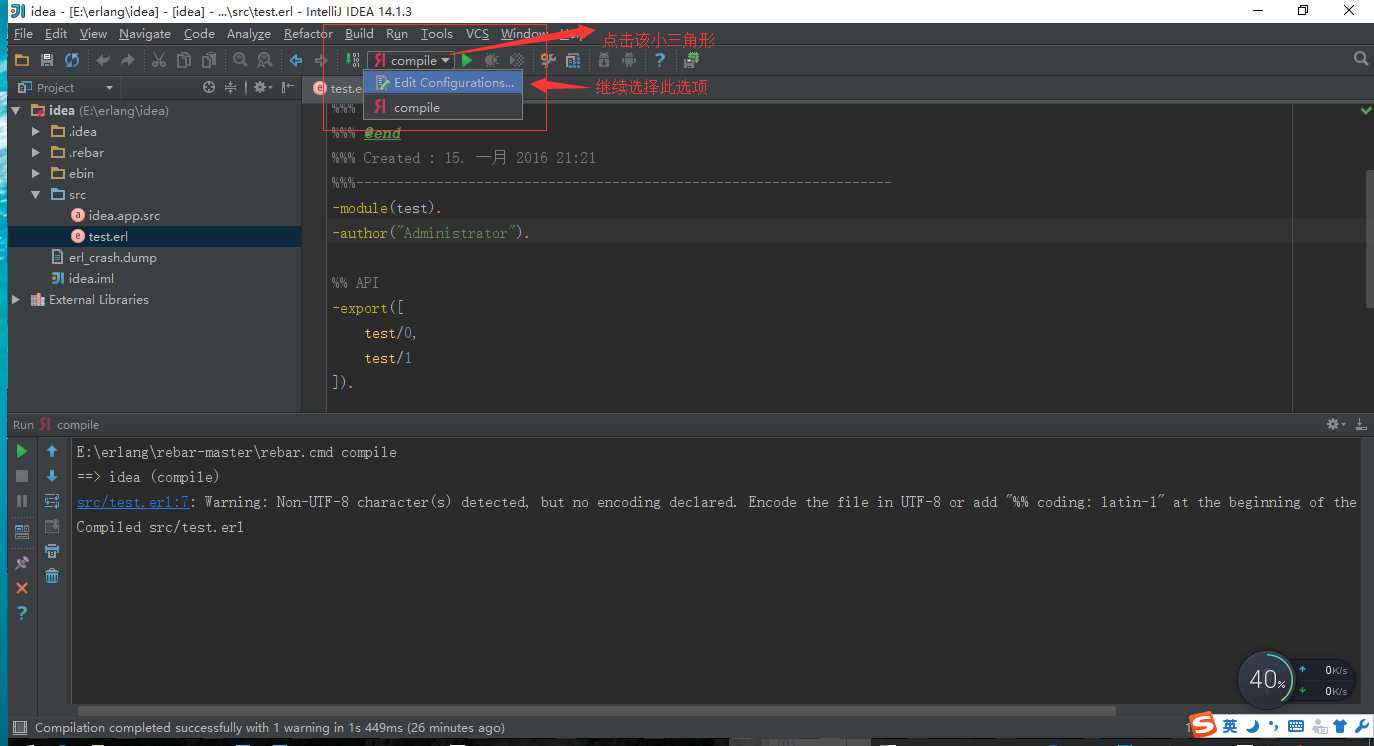This screenshot has width=1374, height=746.
Task: Click the Help question mark in toolbar
Action: point(660,61)
